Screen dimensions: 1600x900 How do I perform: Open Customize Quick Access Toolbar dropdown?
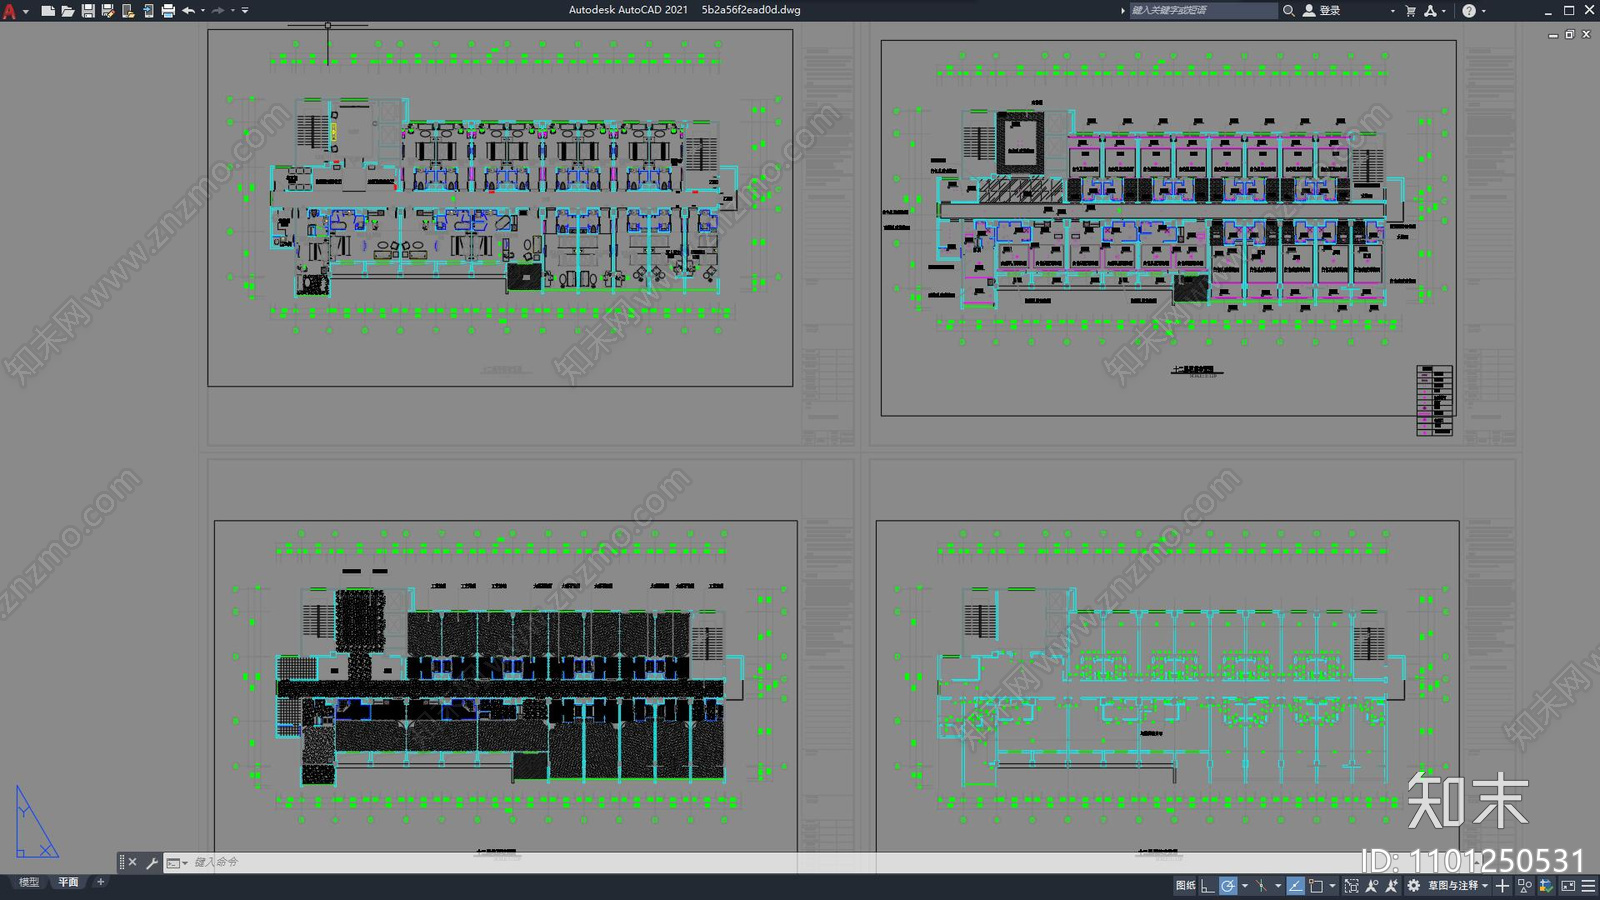245,10
